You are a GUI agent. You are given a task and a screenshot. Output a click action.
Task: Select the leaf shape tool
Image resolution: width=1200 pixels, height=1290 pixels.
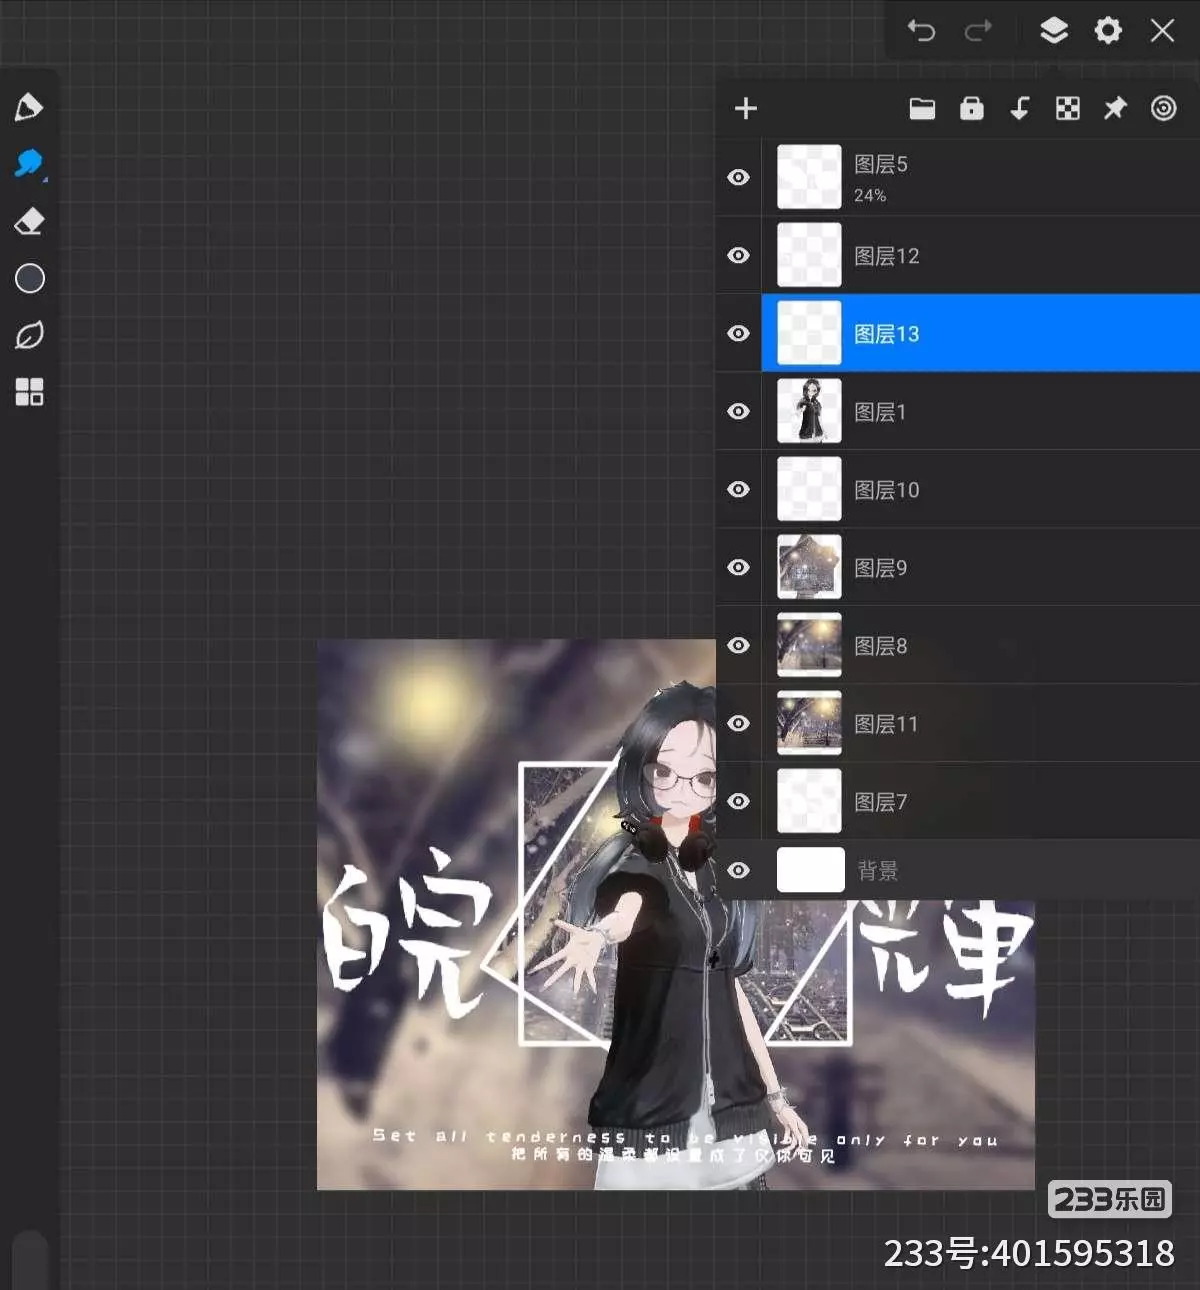pyautogui.click(x=29, y=335)
